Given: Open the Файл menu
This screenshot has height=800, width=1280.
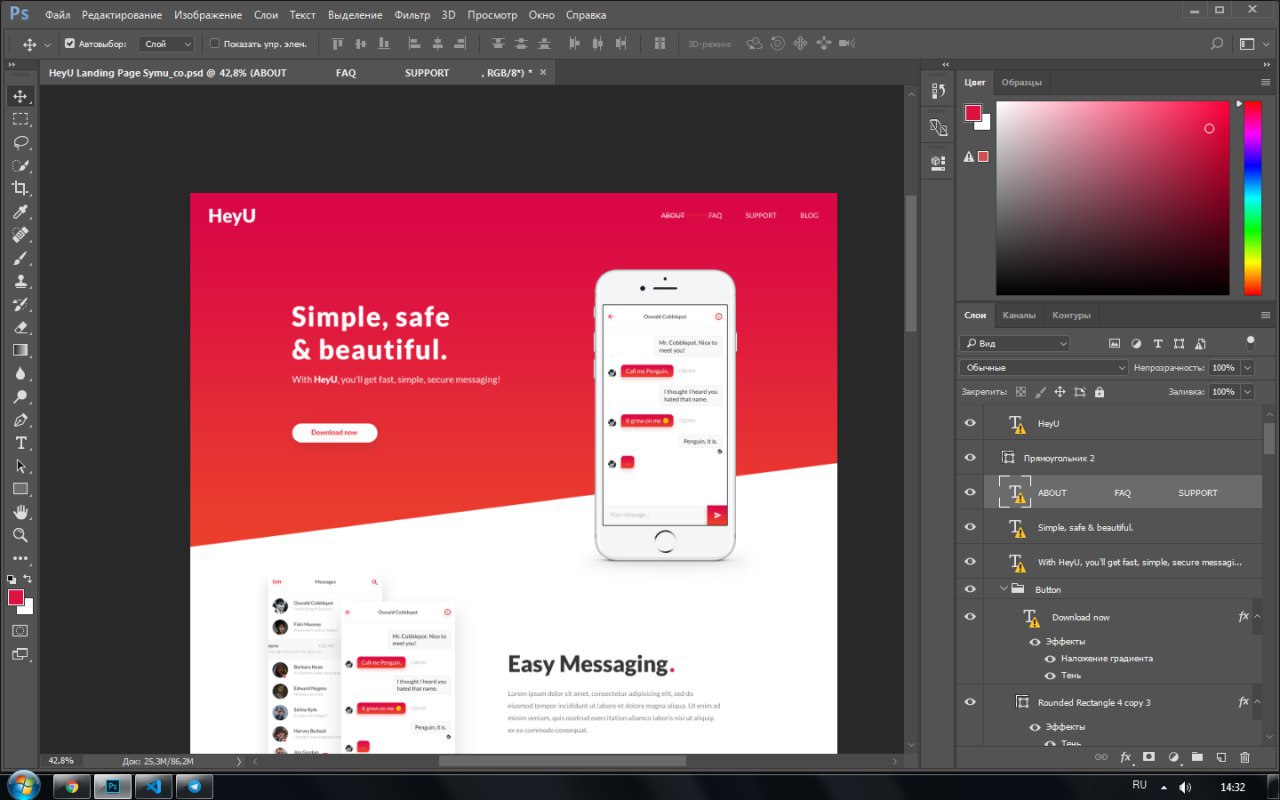Looking at the screenshot, I should click(x=57, y=15).
